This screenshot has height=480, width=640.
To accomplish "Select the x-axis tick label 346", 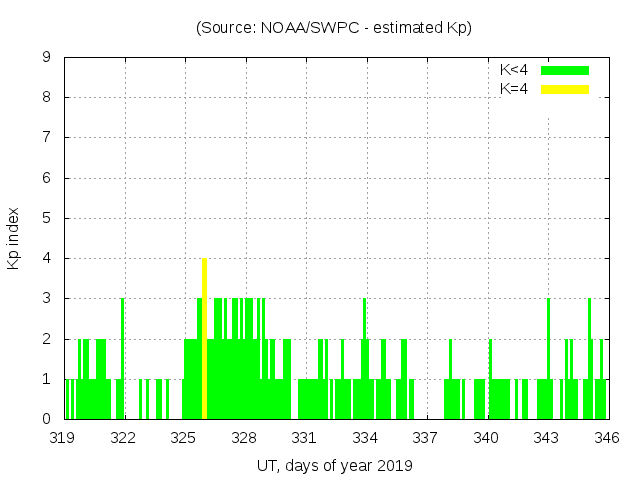I will click(x=607, y=437).
